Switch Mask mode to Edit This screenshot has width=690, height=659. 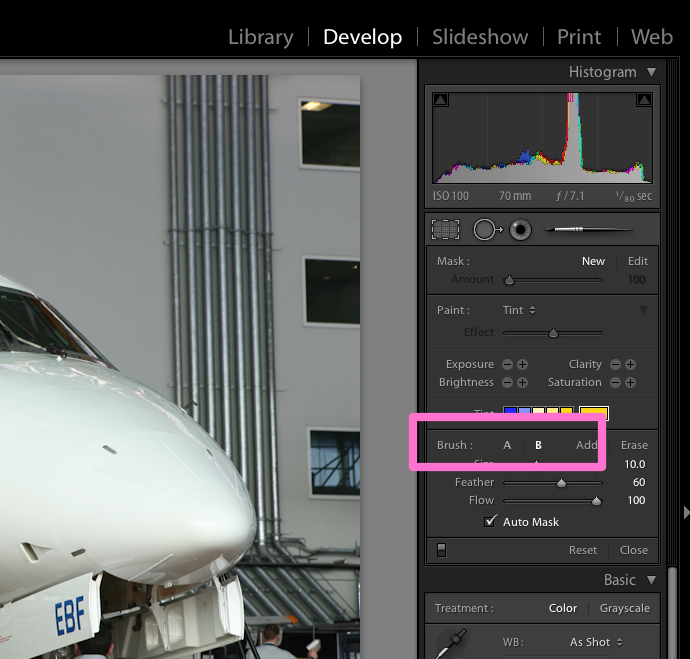coord(638,261)
